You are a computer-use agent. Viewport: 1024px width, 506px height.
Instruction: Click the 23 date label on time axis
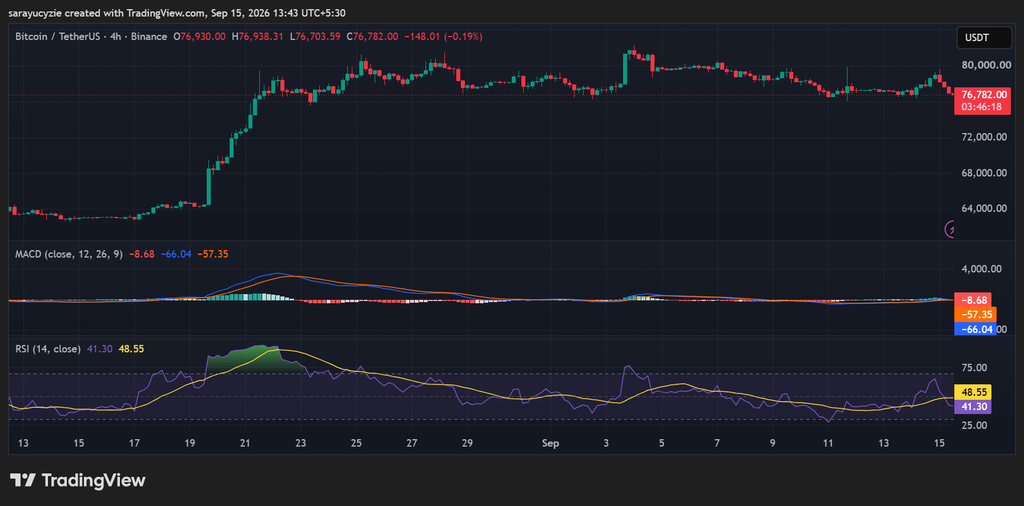300,443
